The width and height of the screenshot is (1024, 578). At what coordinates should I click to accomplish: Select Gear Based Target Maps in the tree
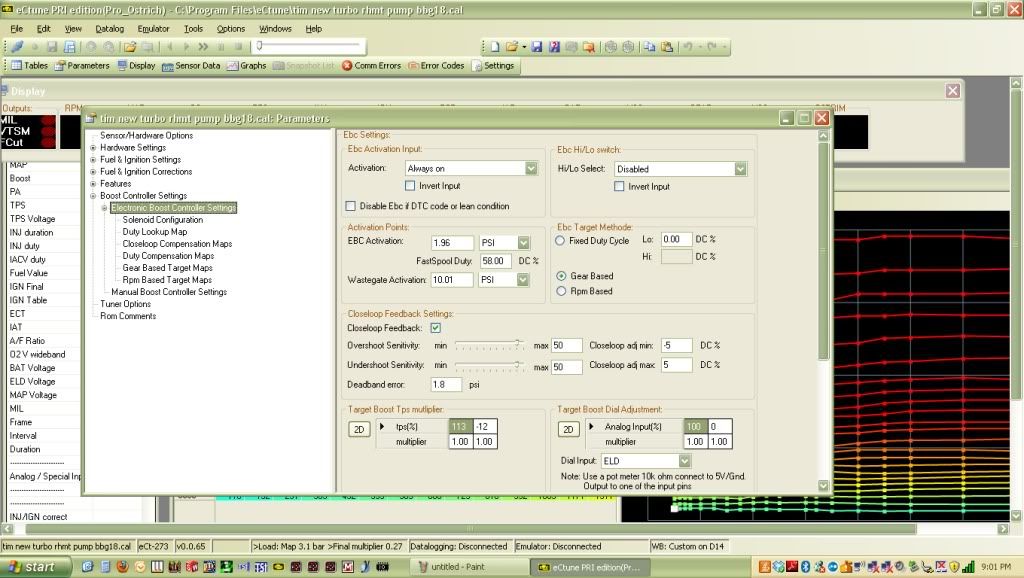click(167, 268)
